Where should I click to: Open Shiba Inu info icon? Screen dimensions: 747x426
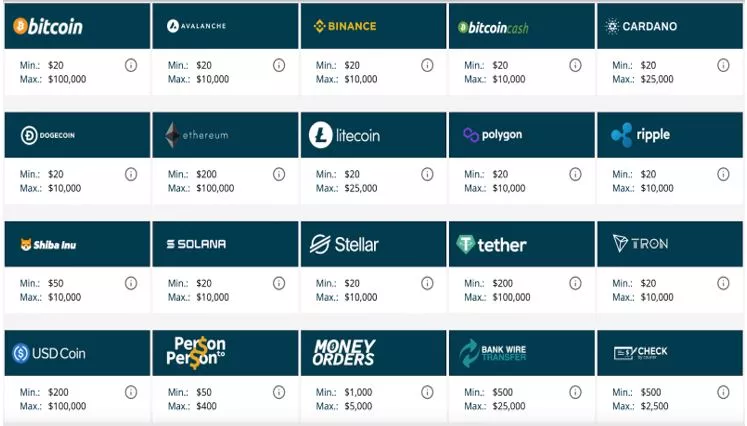tap(131, 284)
